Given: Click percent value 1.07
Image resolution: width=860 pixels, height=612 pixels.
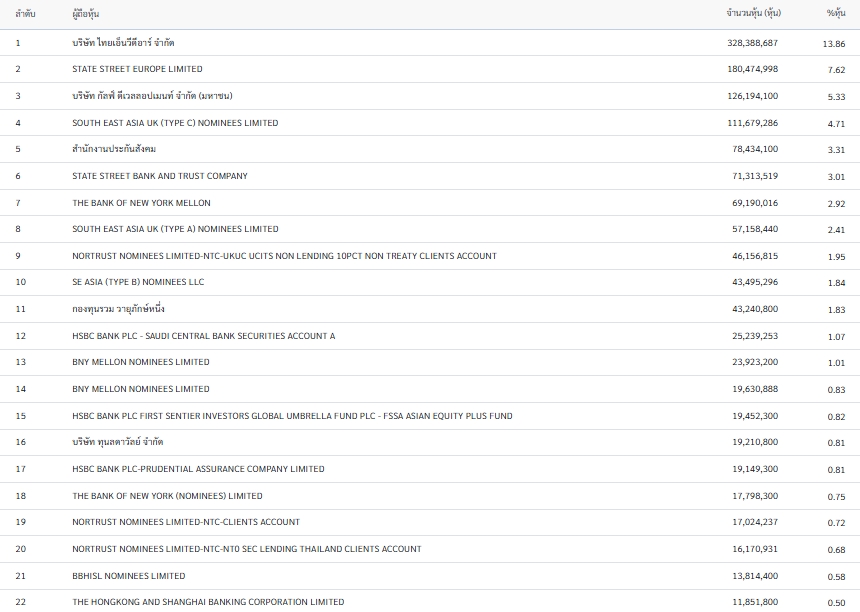Looking at the screenshot, I should [836, 337].
